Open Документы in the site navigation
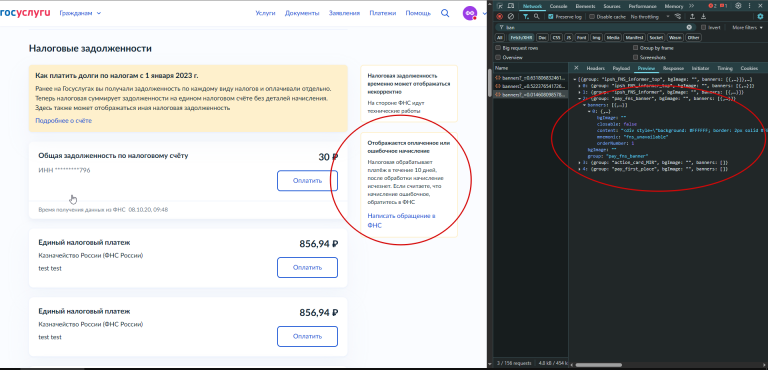 click(302, 13)
